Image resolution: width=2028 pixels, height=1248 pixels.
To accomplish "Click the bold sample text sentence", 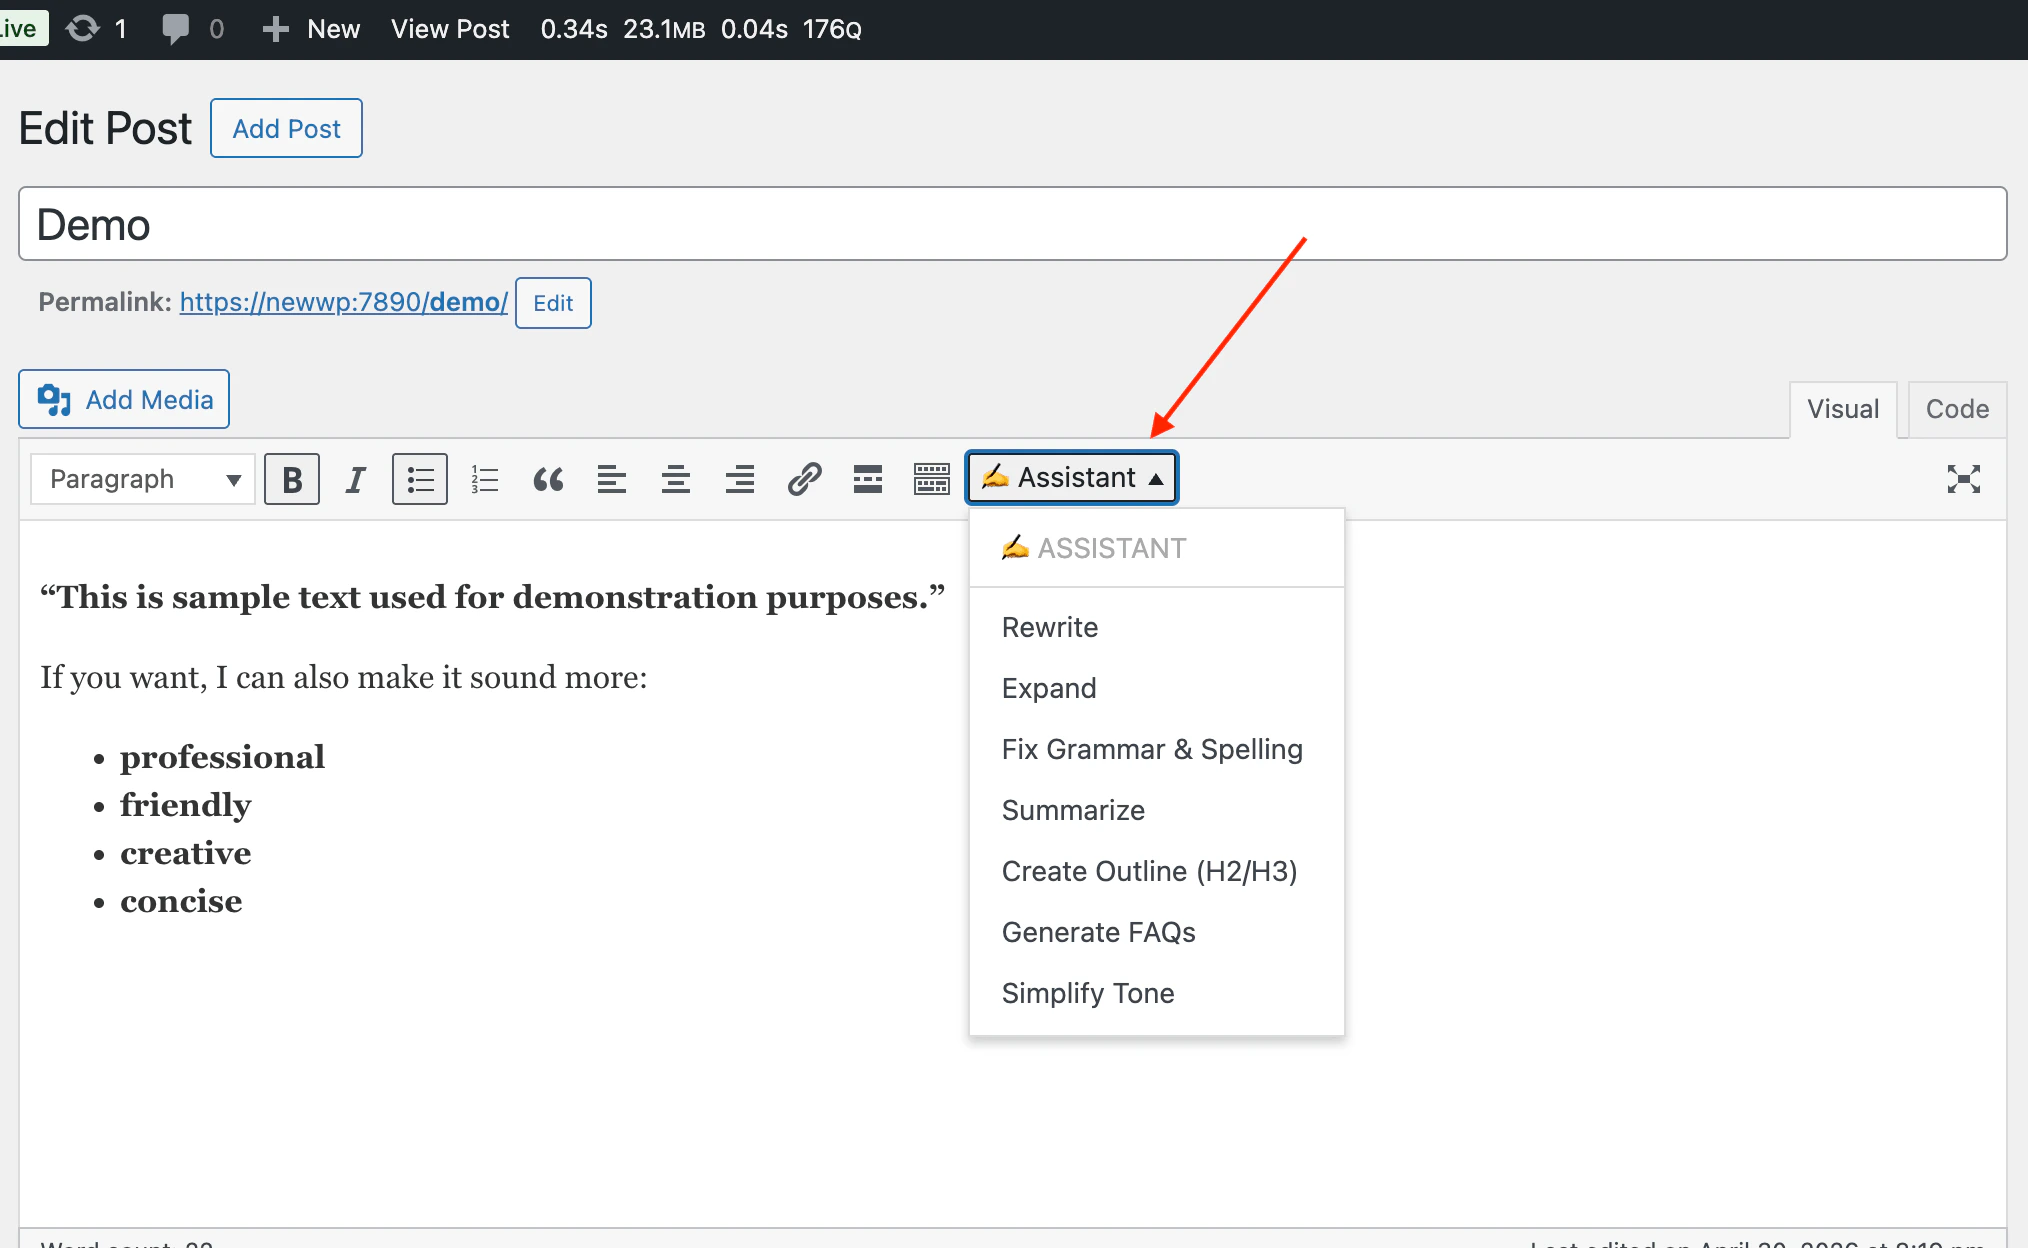I will (x=492, y=597).
